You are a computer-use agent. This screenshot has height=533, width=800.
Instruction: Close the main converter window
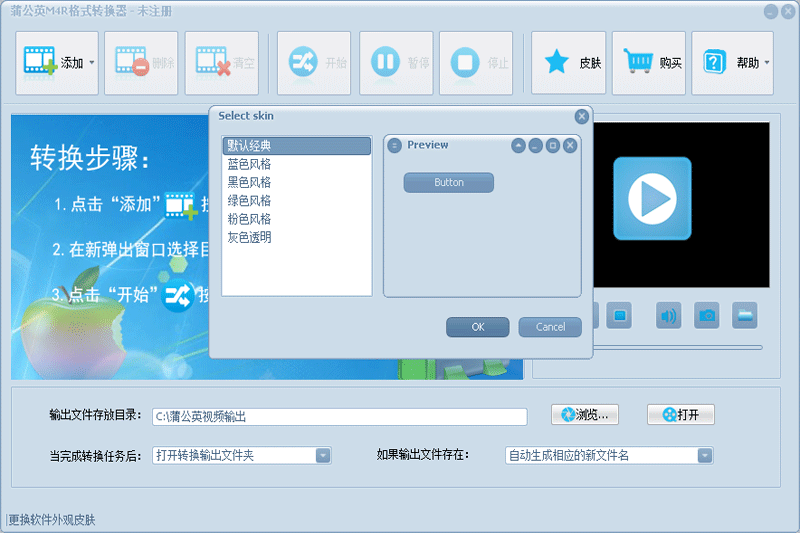tap(789, 11)
